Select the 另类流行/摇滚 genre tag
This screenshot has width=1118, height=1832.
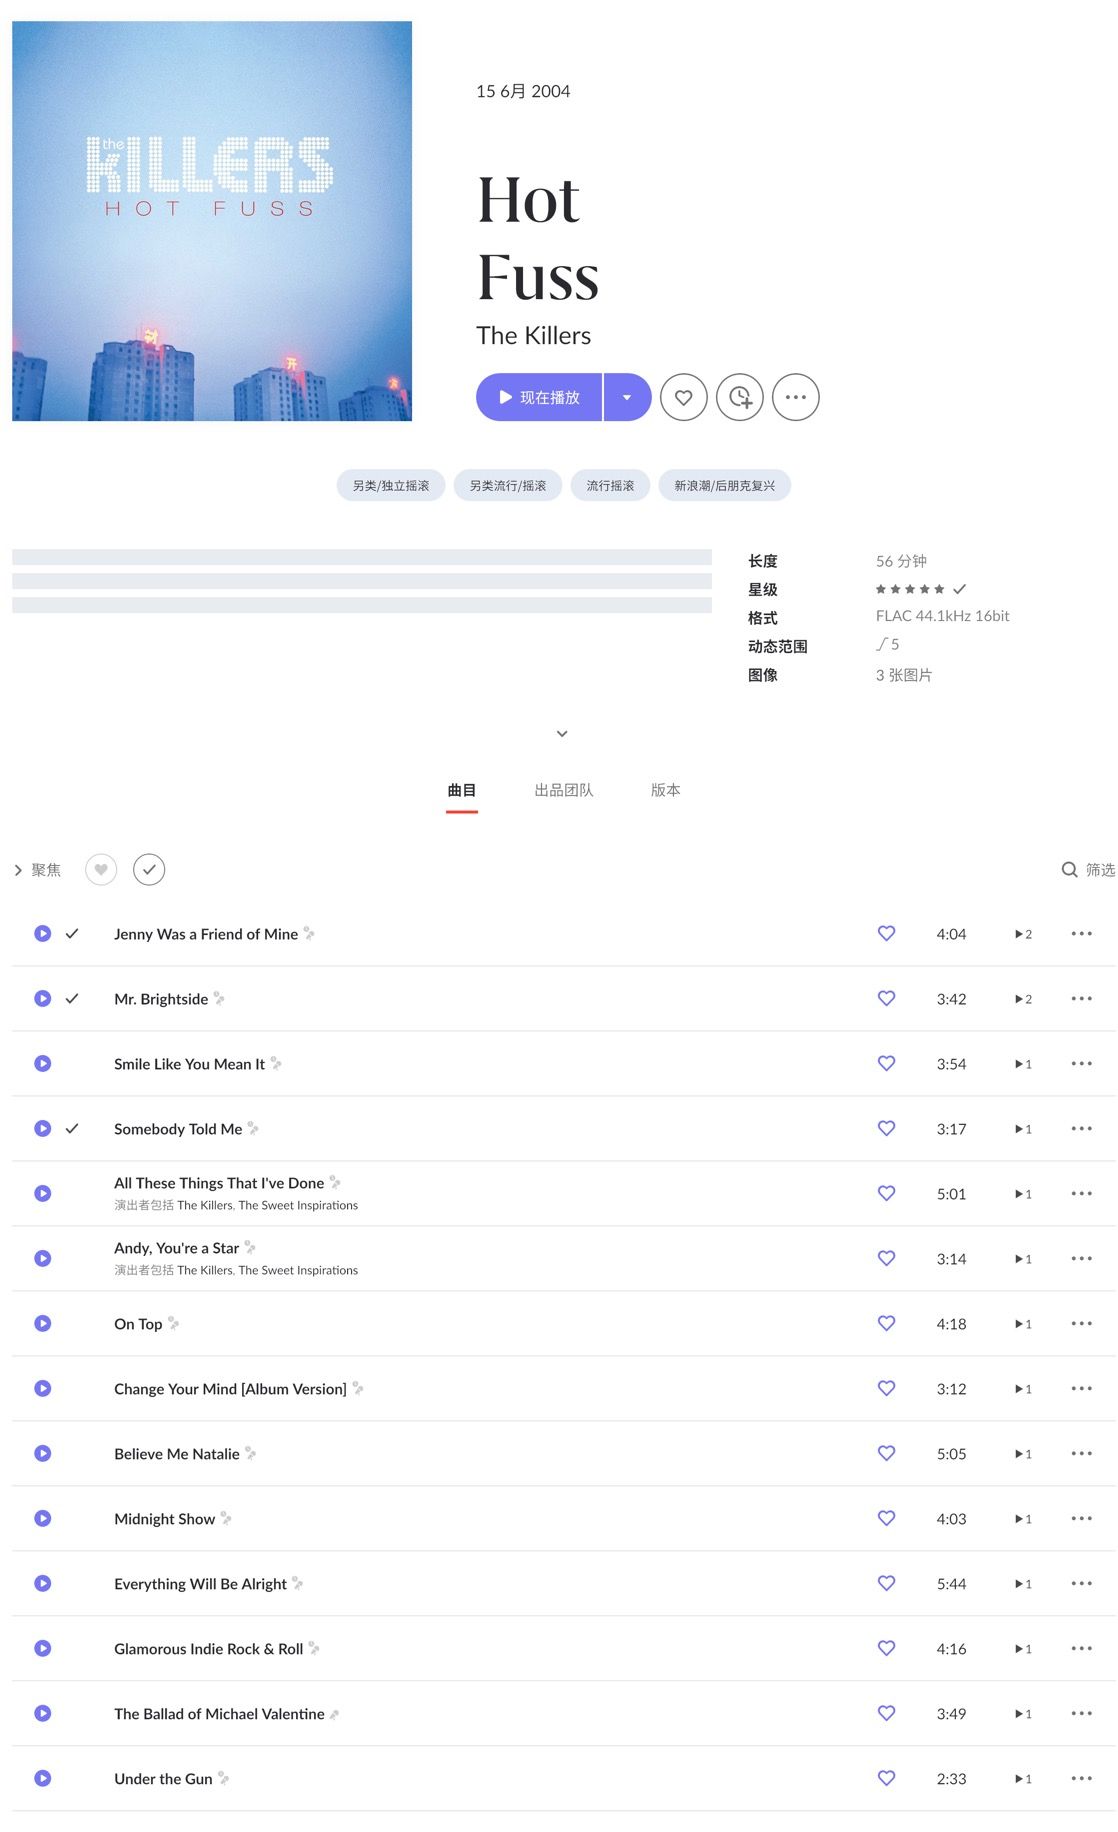click(508, 485)
